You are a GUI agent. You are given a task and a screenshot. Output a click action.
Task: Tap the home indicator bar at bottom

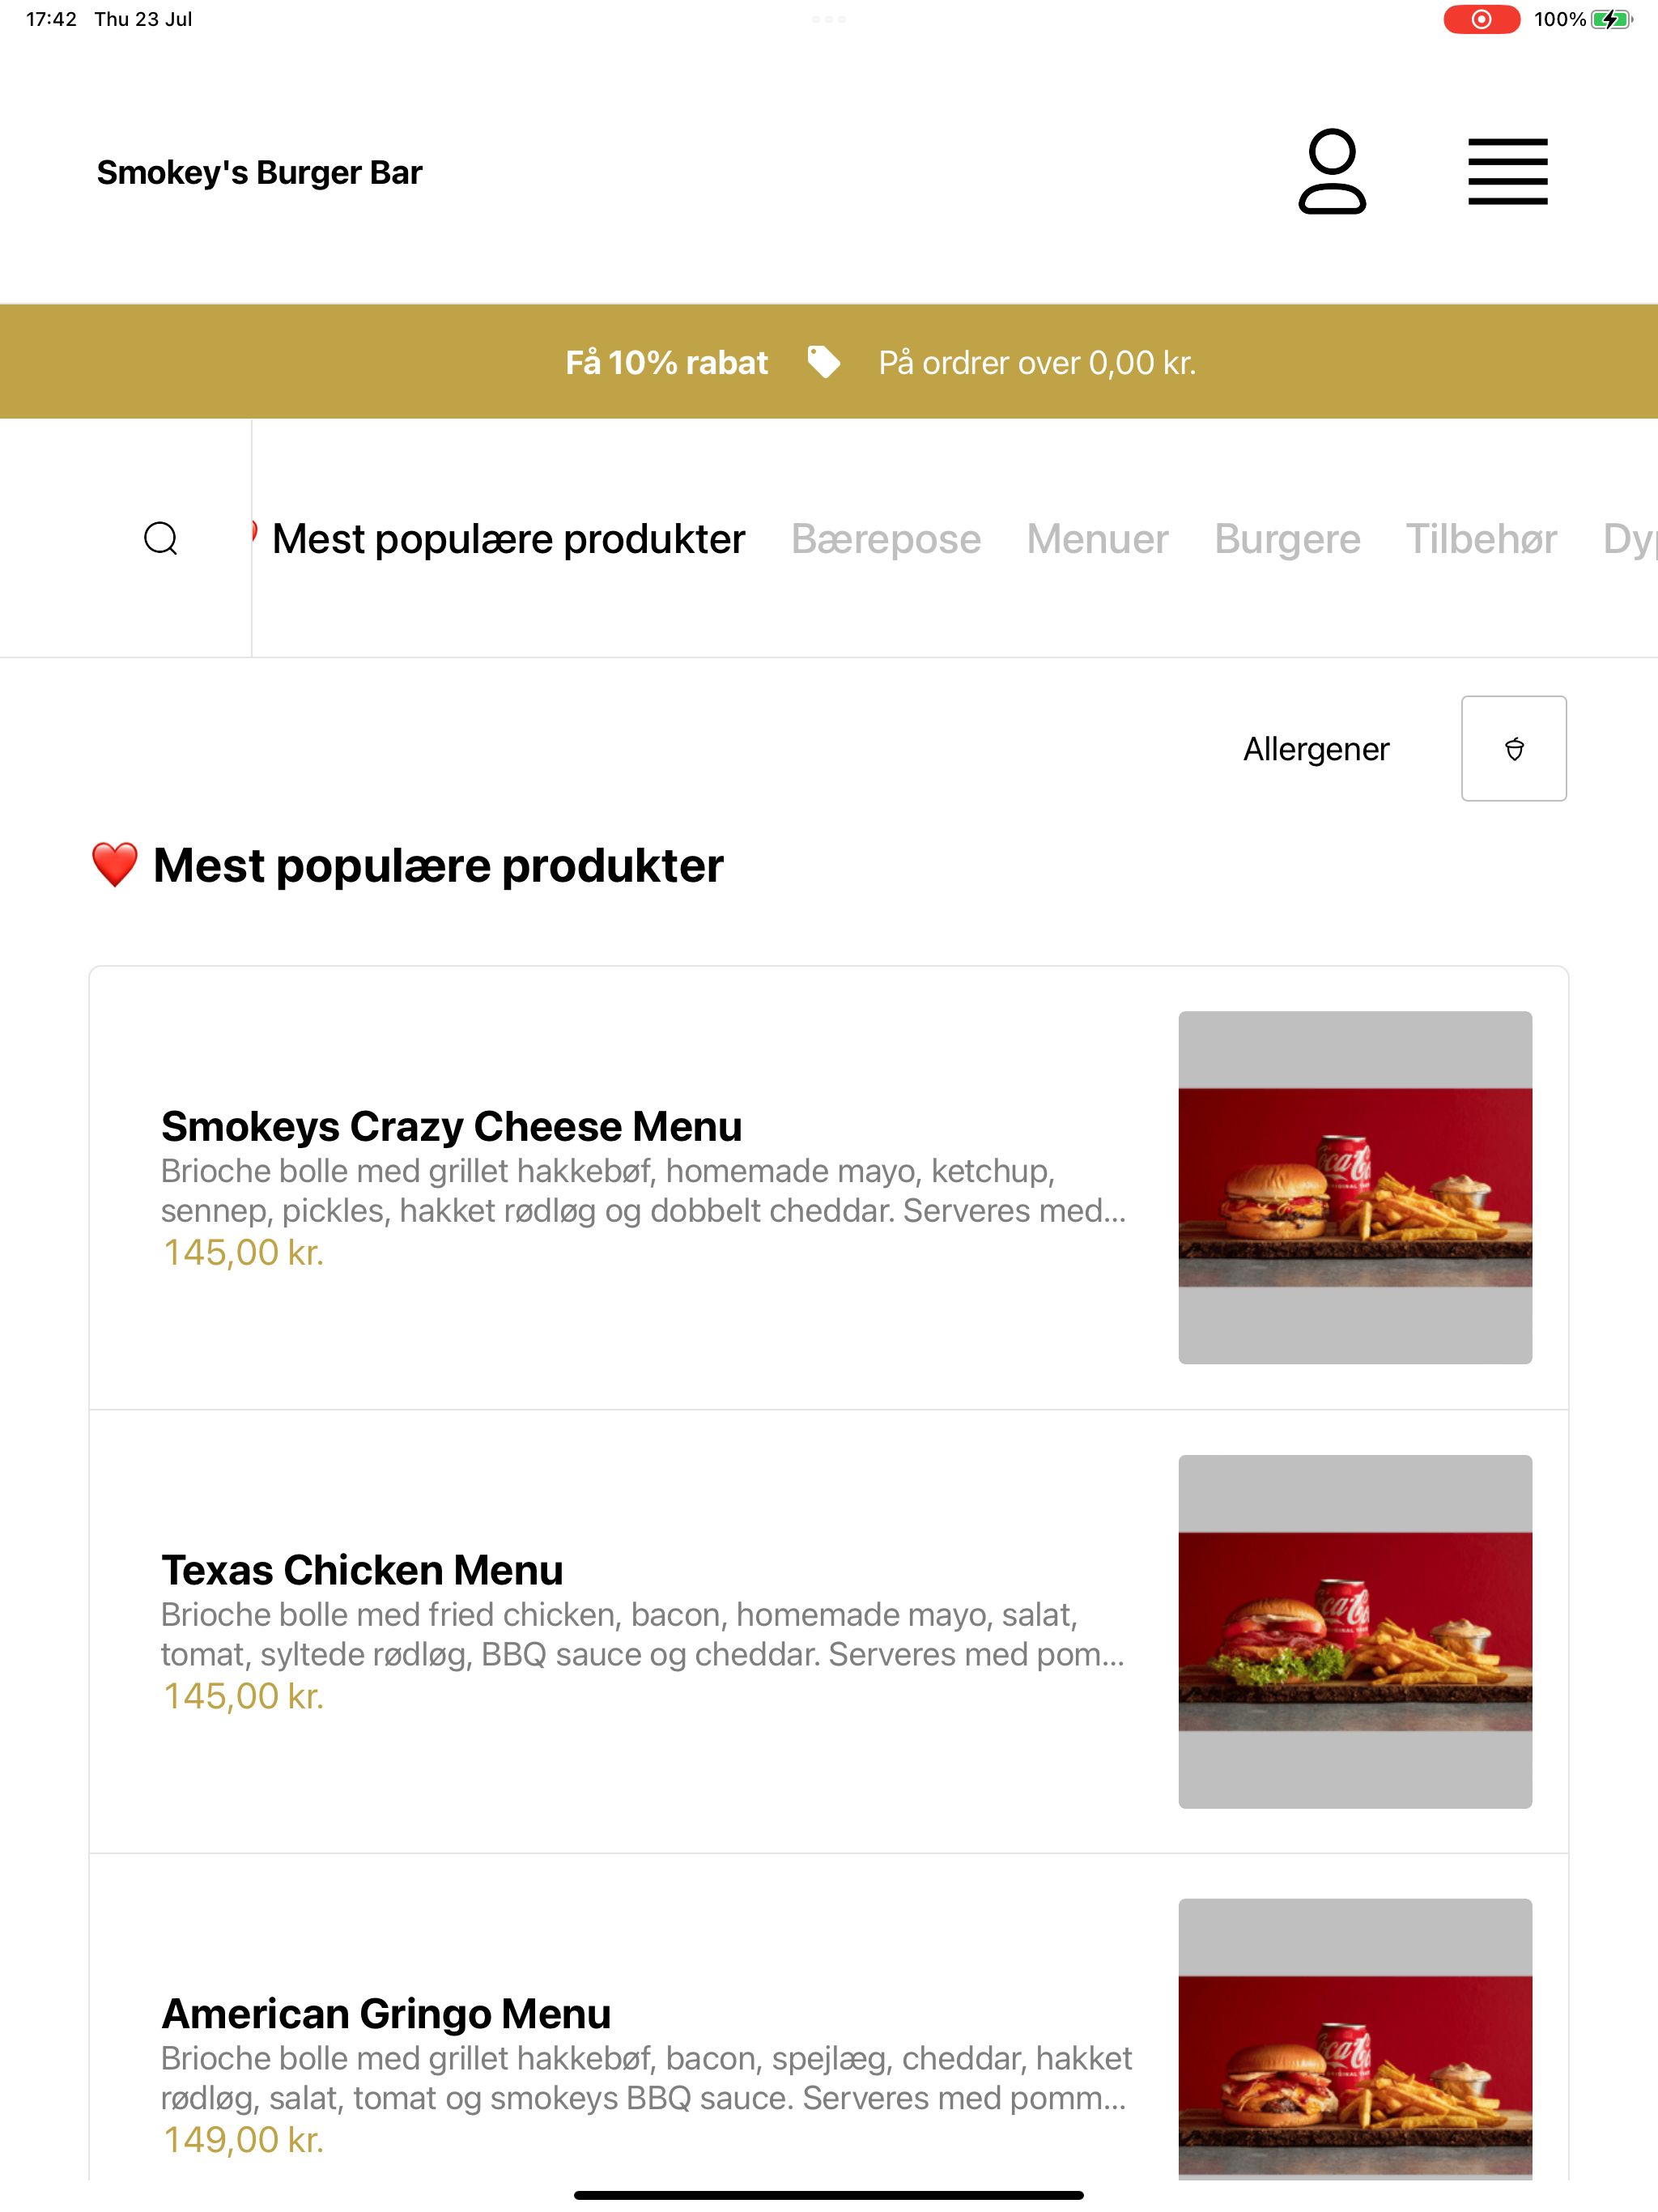829,2195
